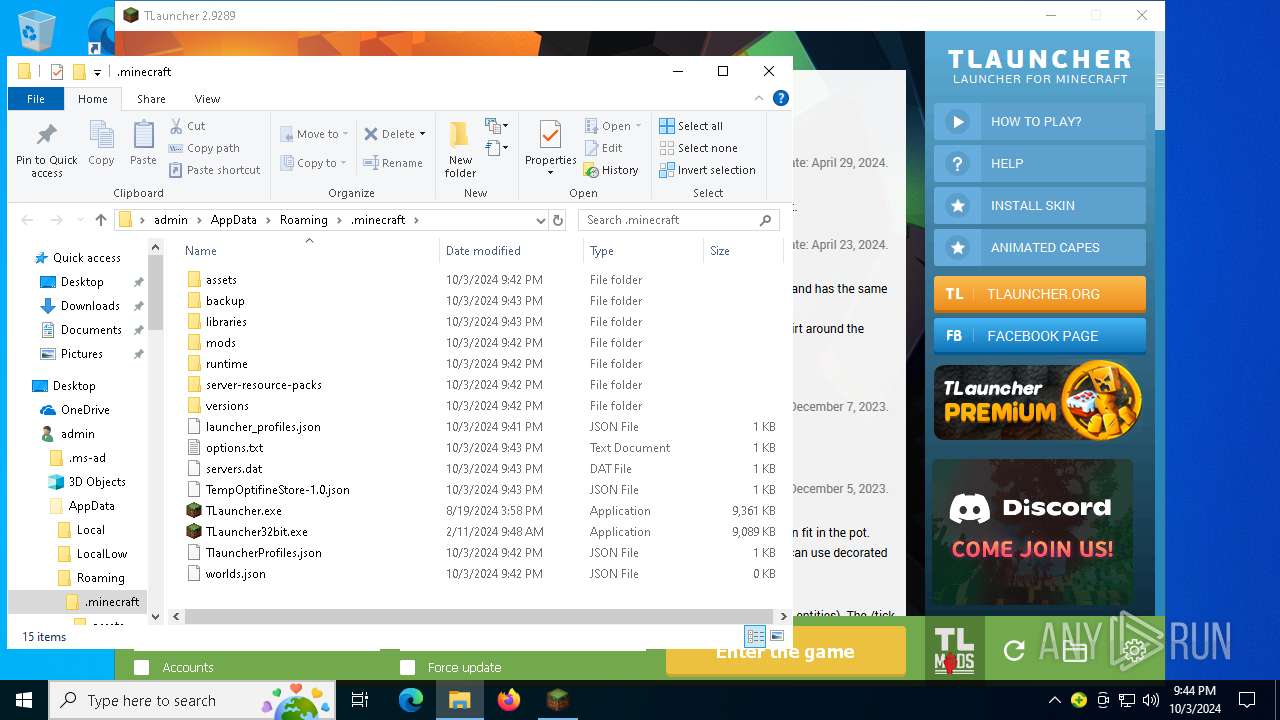Click Rename in Organize group
This screenshot has height=720, width=1280.
(393, 163)
